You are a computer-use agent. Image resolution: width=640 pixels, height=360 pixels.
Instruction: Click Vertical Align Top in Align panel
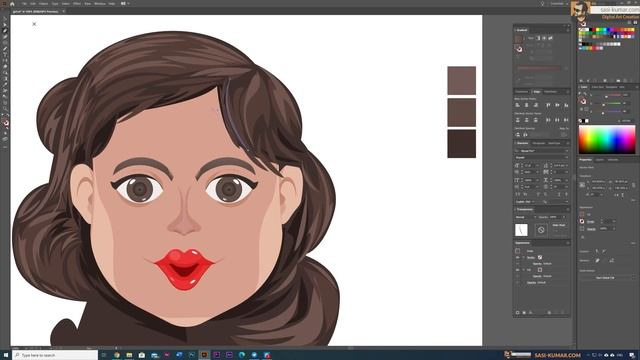point(548,105)
